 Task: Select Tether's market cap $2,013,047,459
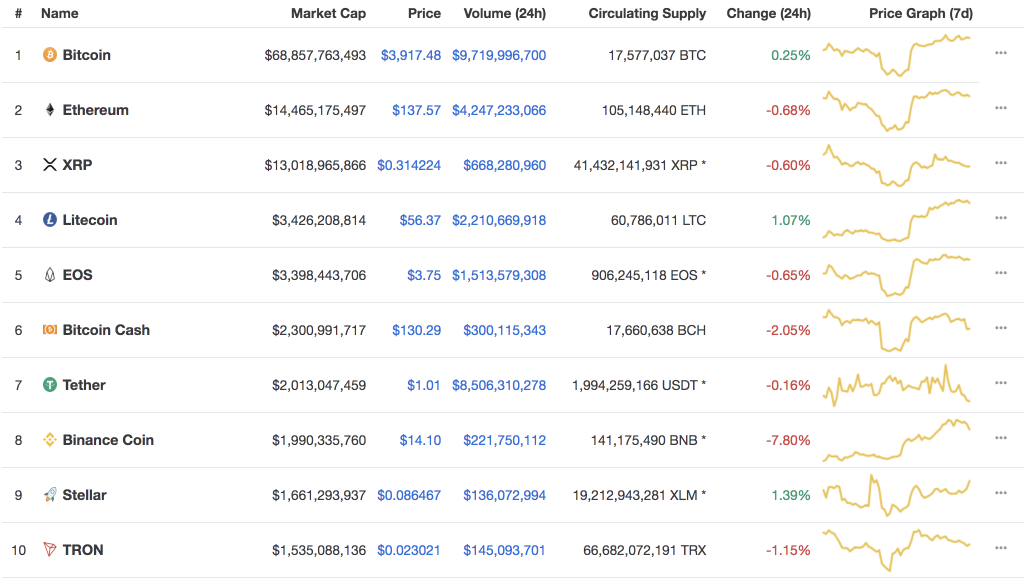(x=319, y=385)
